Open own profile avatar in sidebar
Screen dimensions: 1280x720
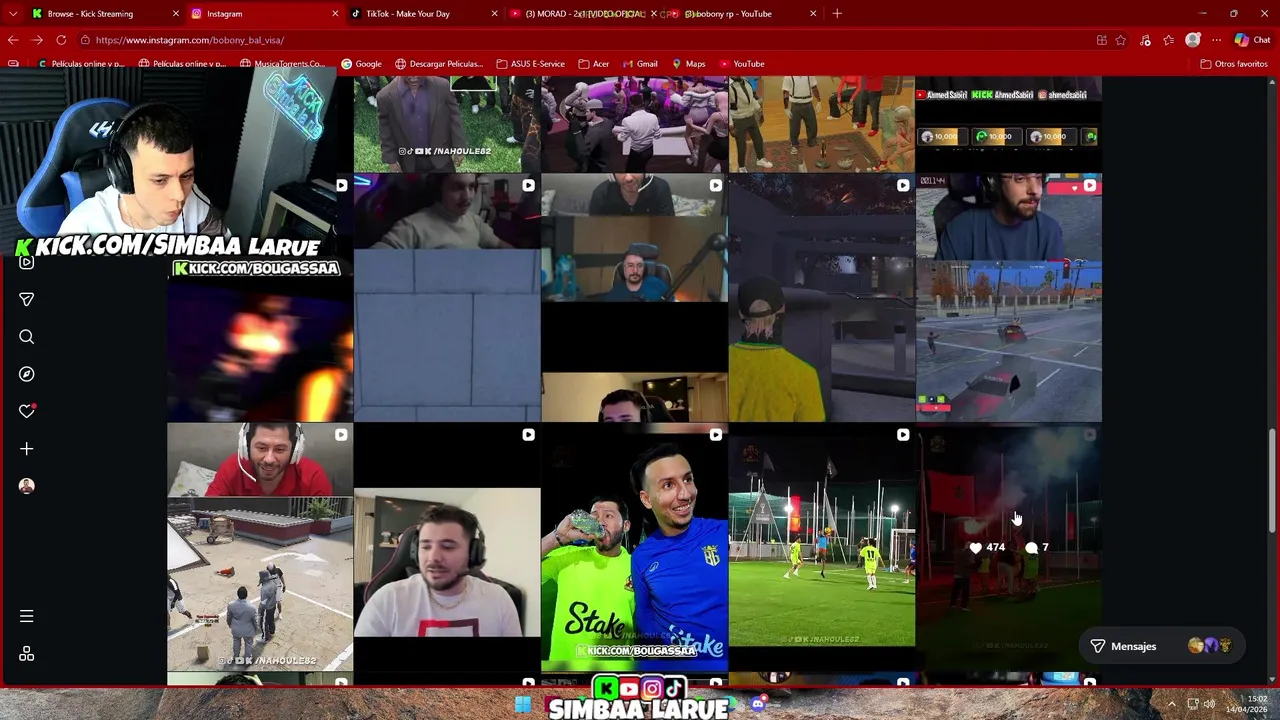(27, 486)
